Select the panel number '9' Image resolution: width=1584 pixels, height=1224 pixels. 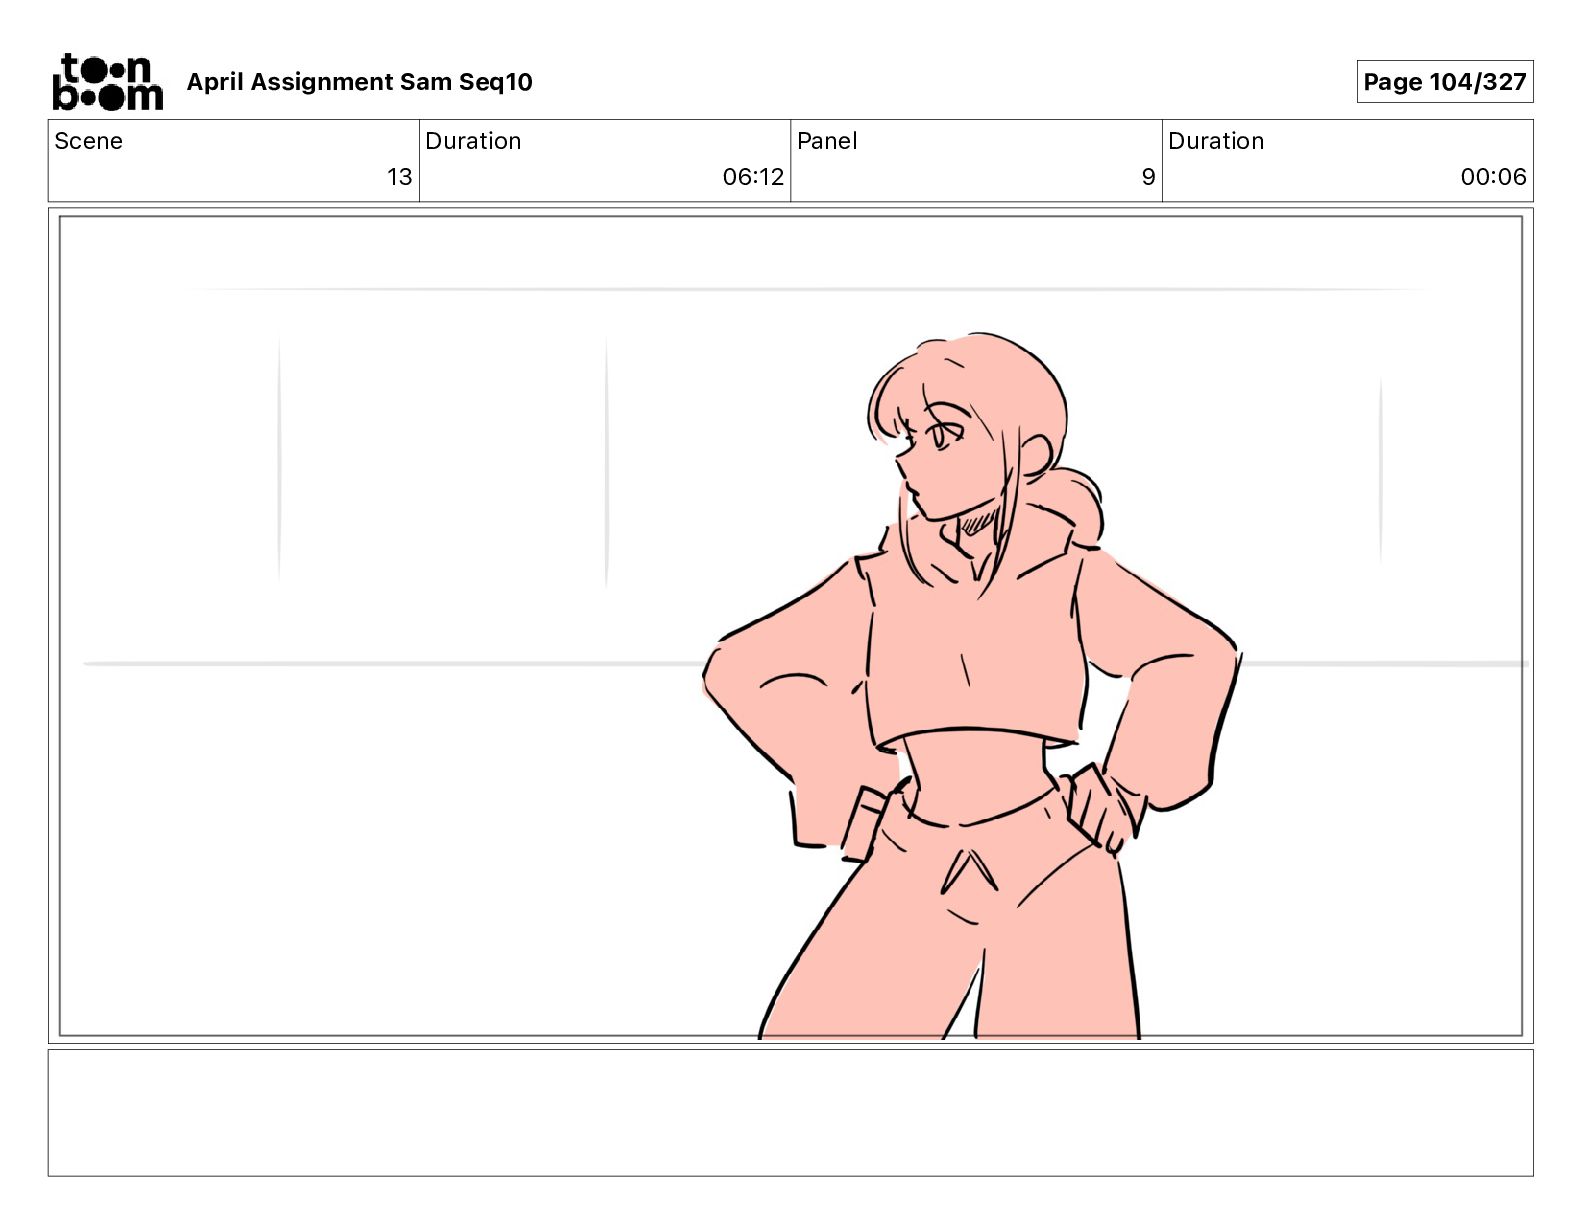(1148, 177)
